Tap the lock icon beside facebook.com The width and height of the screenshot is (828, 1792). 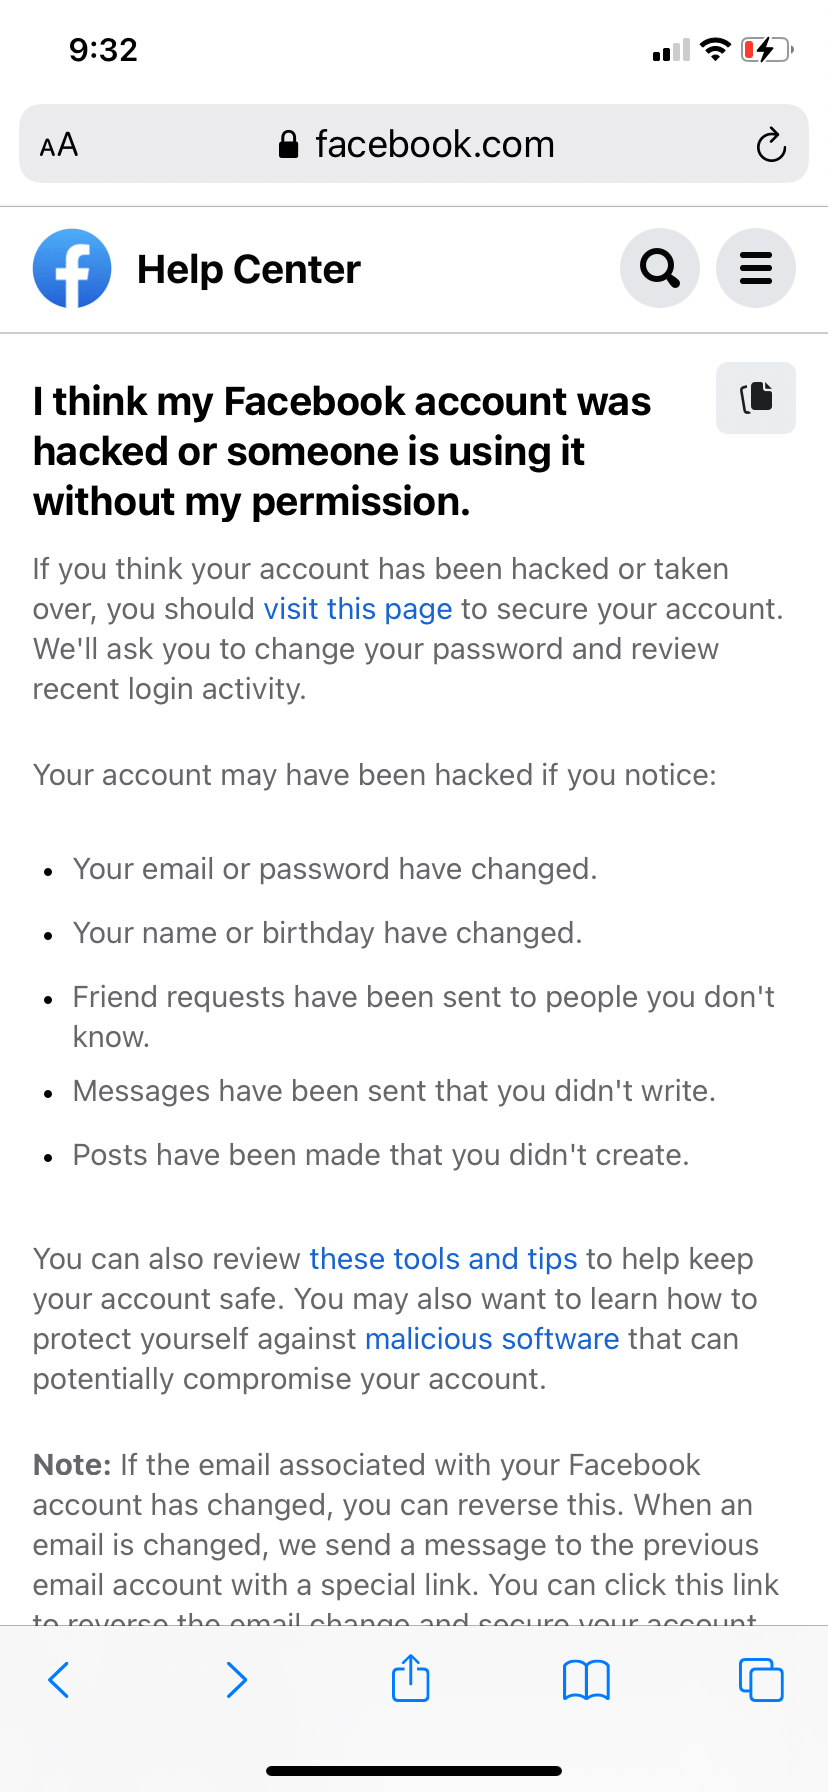coord(288,145)
